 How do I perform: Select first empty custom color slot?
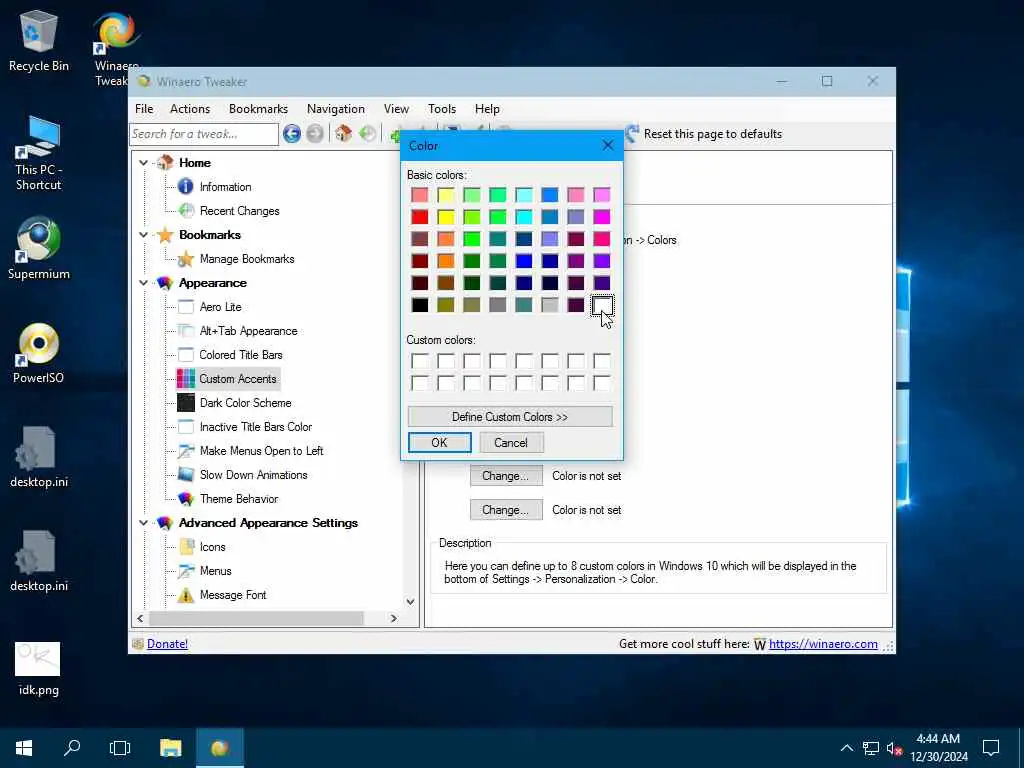click(x=420, y=360)
